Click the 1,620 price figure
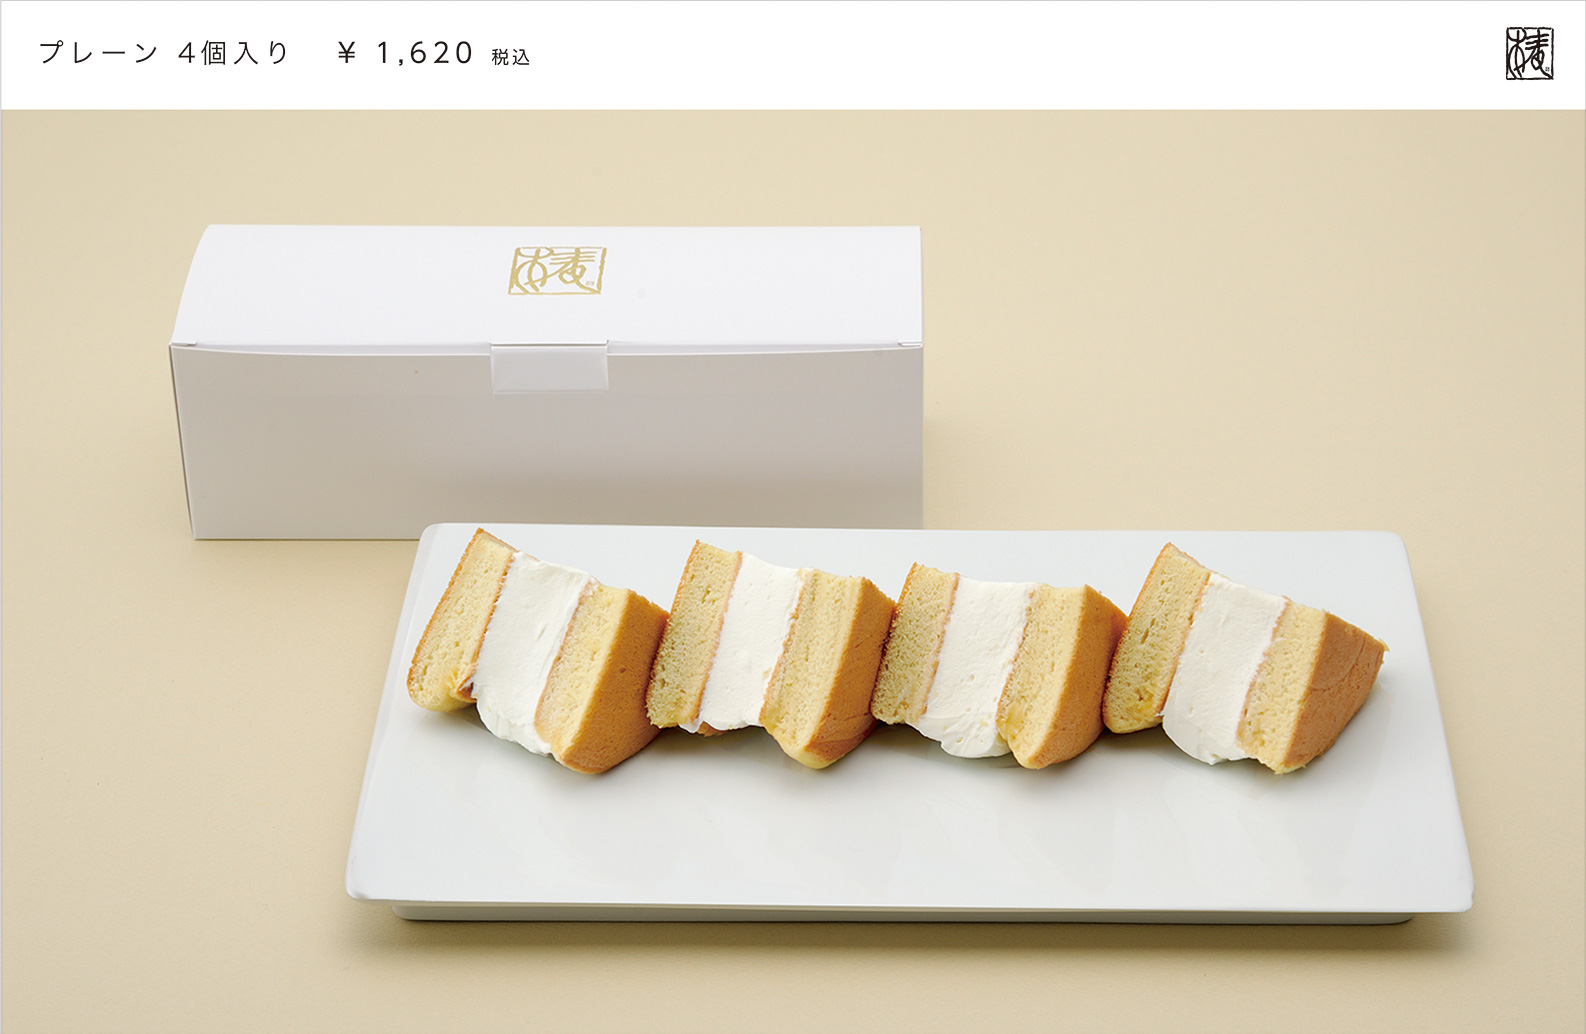1586x1034 pixels. [424, 53]
